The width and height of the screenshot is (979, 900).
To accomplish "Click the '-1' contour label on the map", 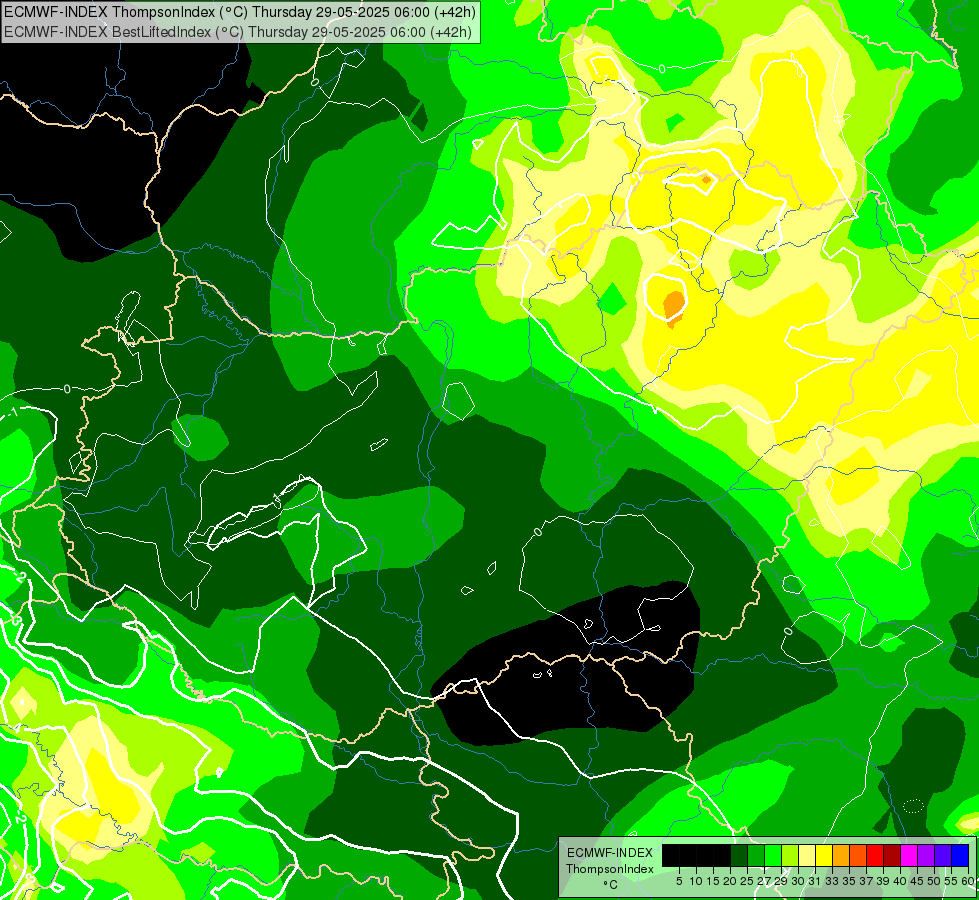I will pyautogui.click(x=12, y=412).
